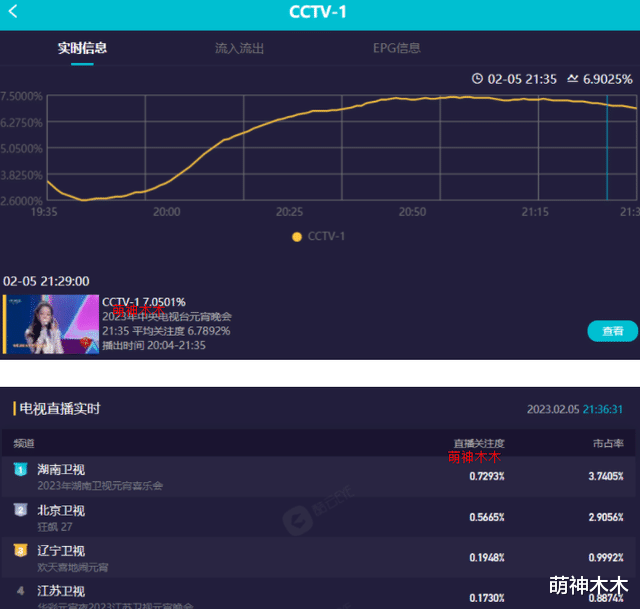This screenshot has width=640, height=609.
Task: Click rank 1 badge for 湖南卫视
Action: (20, 469)
